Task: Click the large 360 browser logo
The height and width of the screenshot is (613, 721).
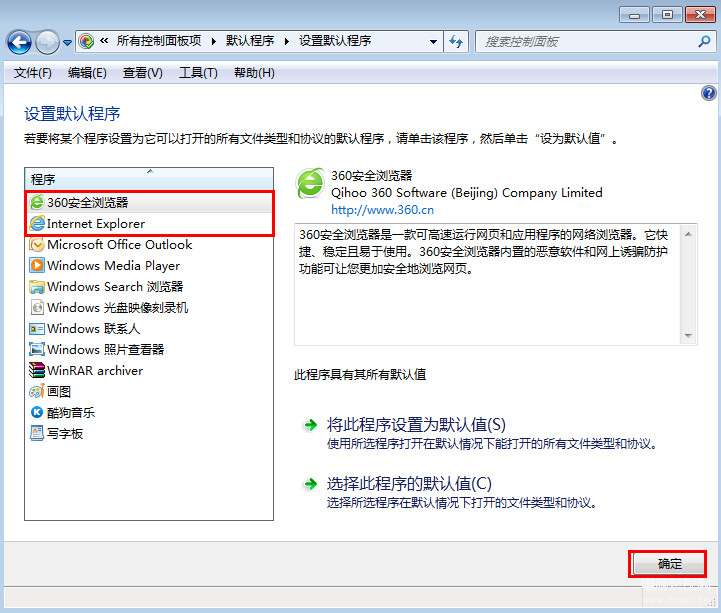Action: pos(310,183)
